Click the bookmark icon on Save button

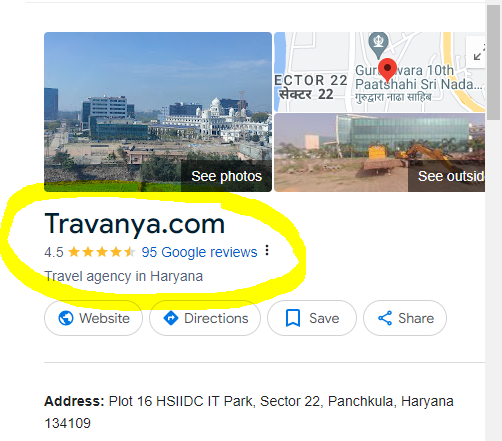(293, 318)
